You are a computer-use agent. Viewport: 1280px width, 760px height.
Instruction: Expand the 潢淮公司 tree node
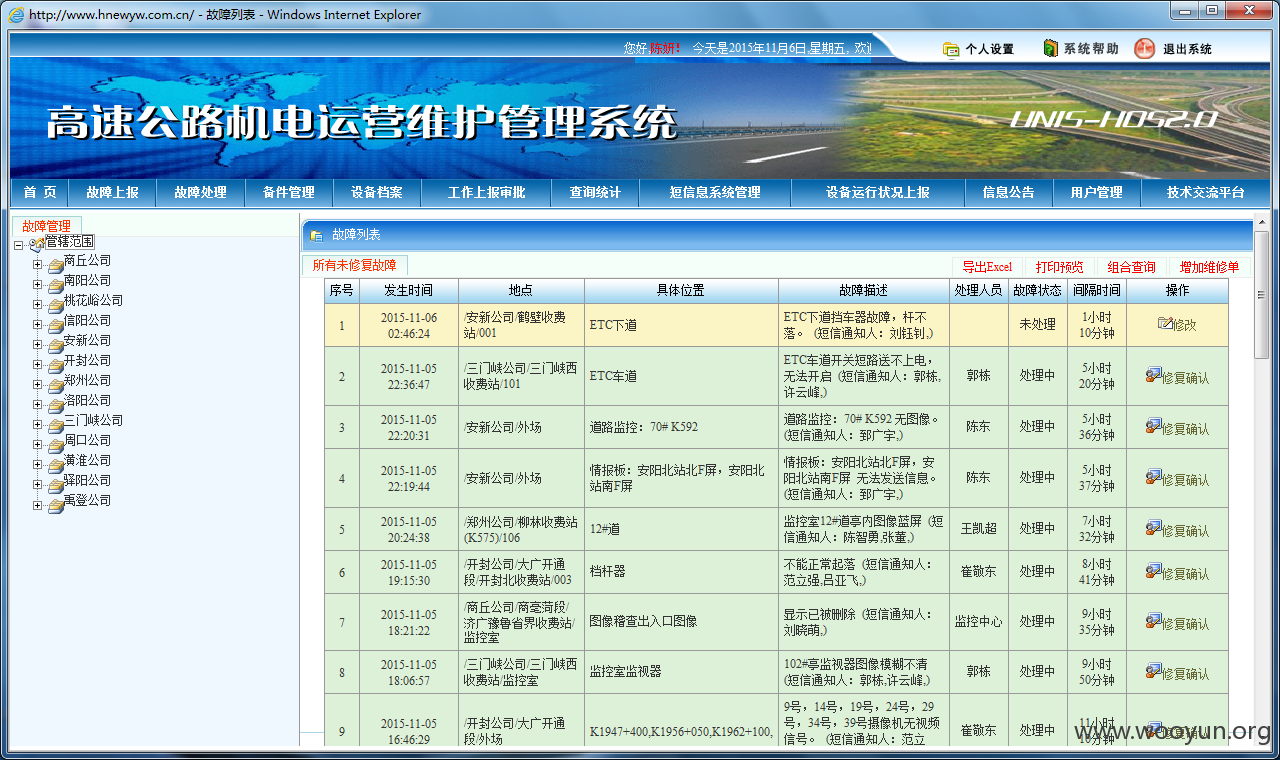[x=38, y=465]
